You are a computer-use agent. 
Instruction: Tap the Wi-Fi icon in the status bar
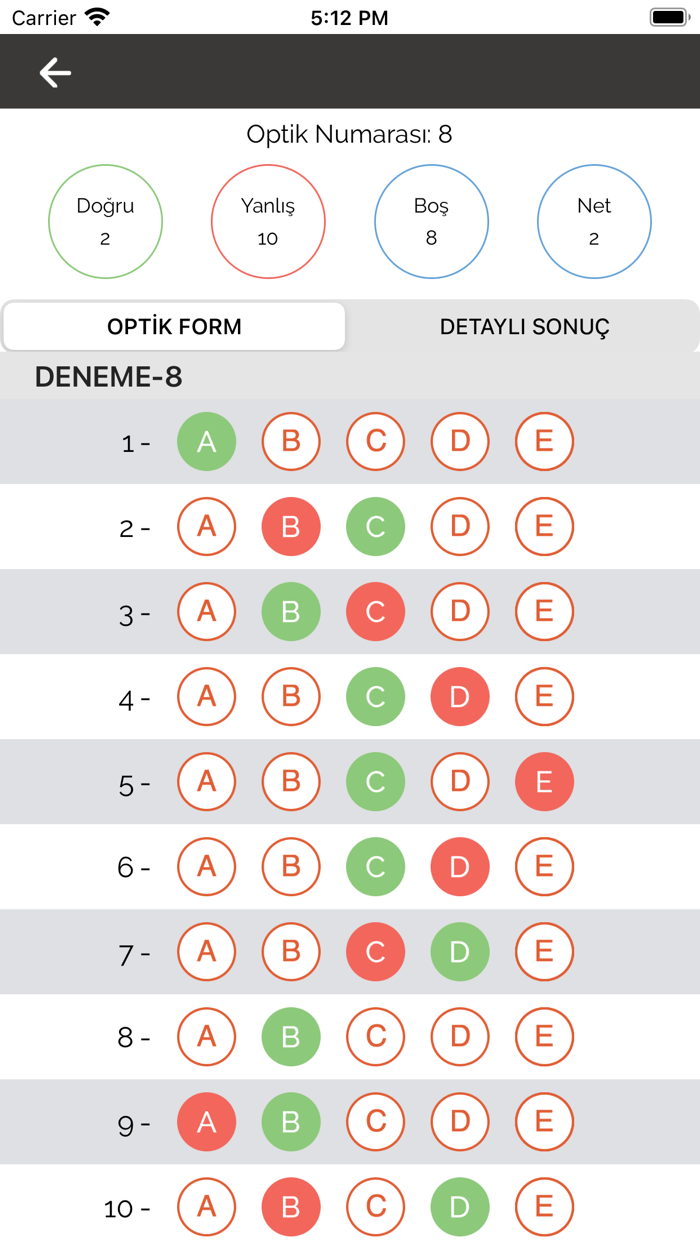click(x=95, y=16)
